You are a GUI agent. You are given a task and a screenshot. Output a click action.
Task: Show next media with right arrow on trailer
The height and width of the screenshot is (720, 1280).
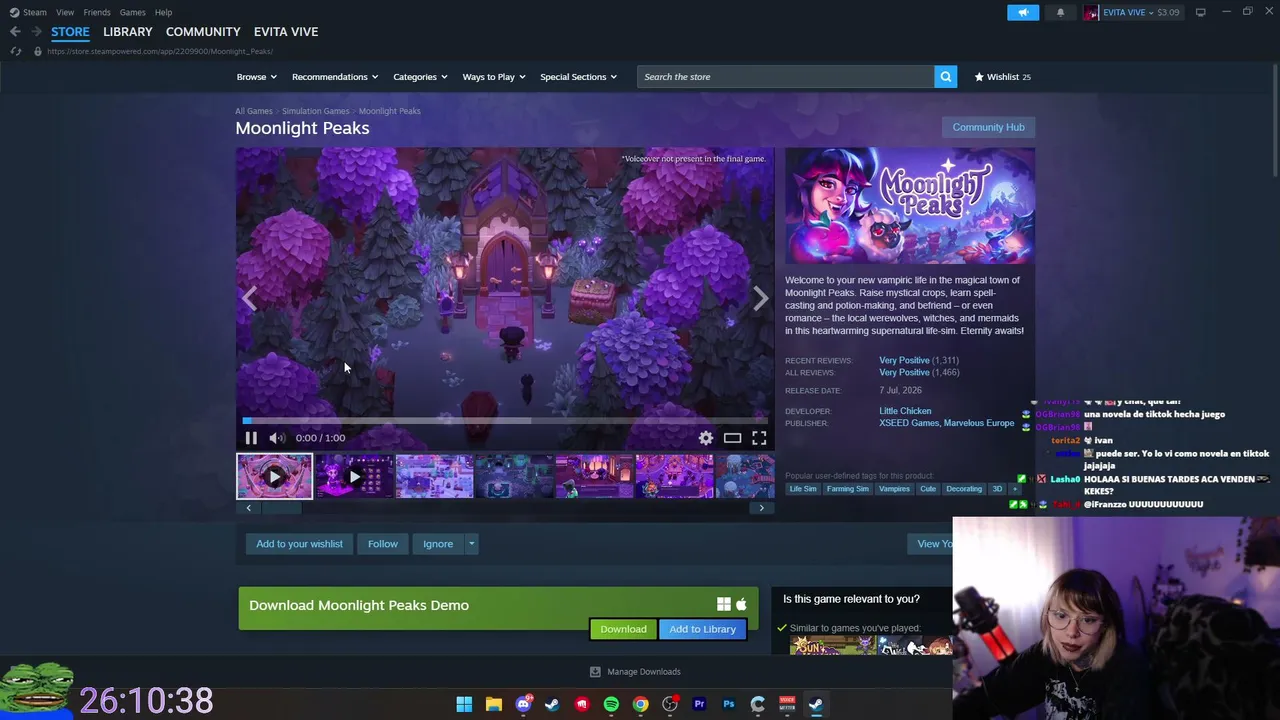point(761,298)
